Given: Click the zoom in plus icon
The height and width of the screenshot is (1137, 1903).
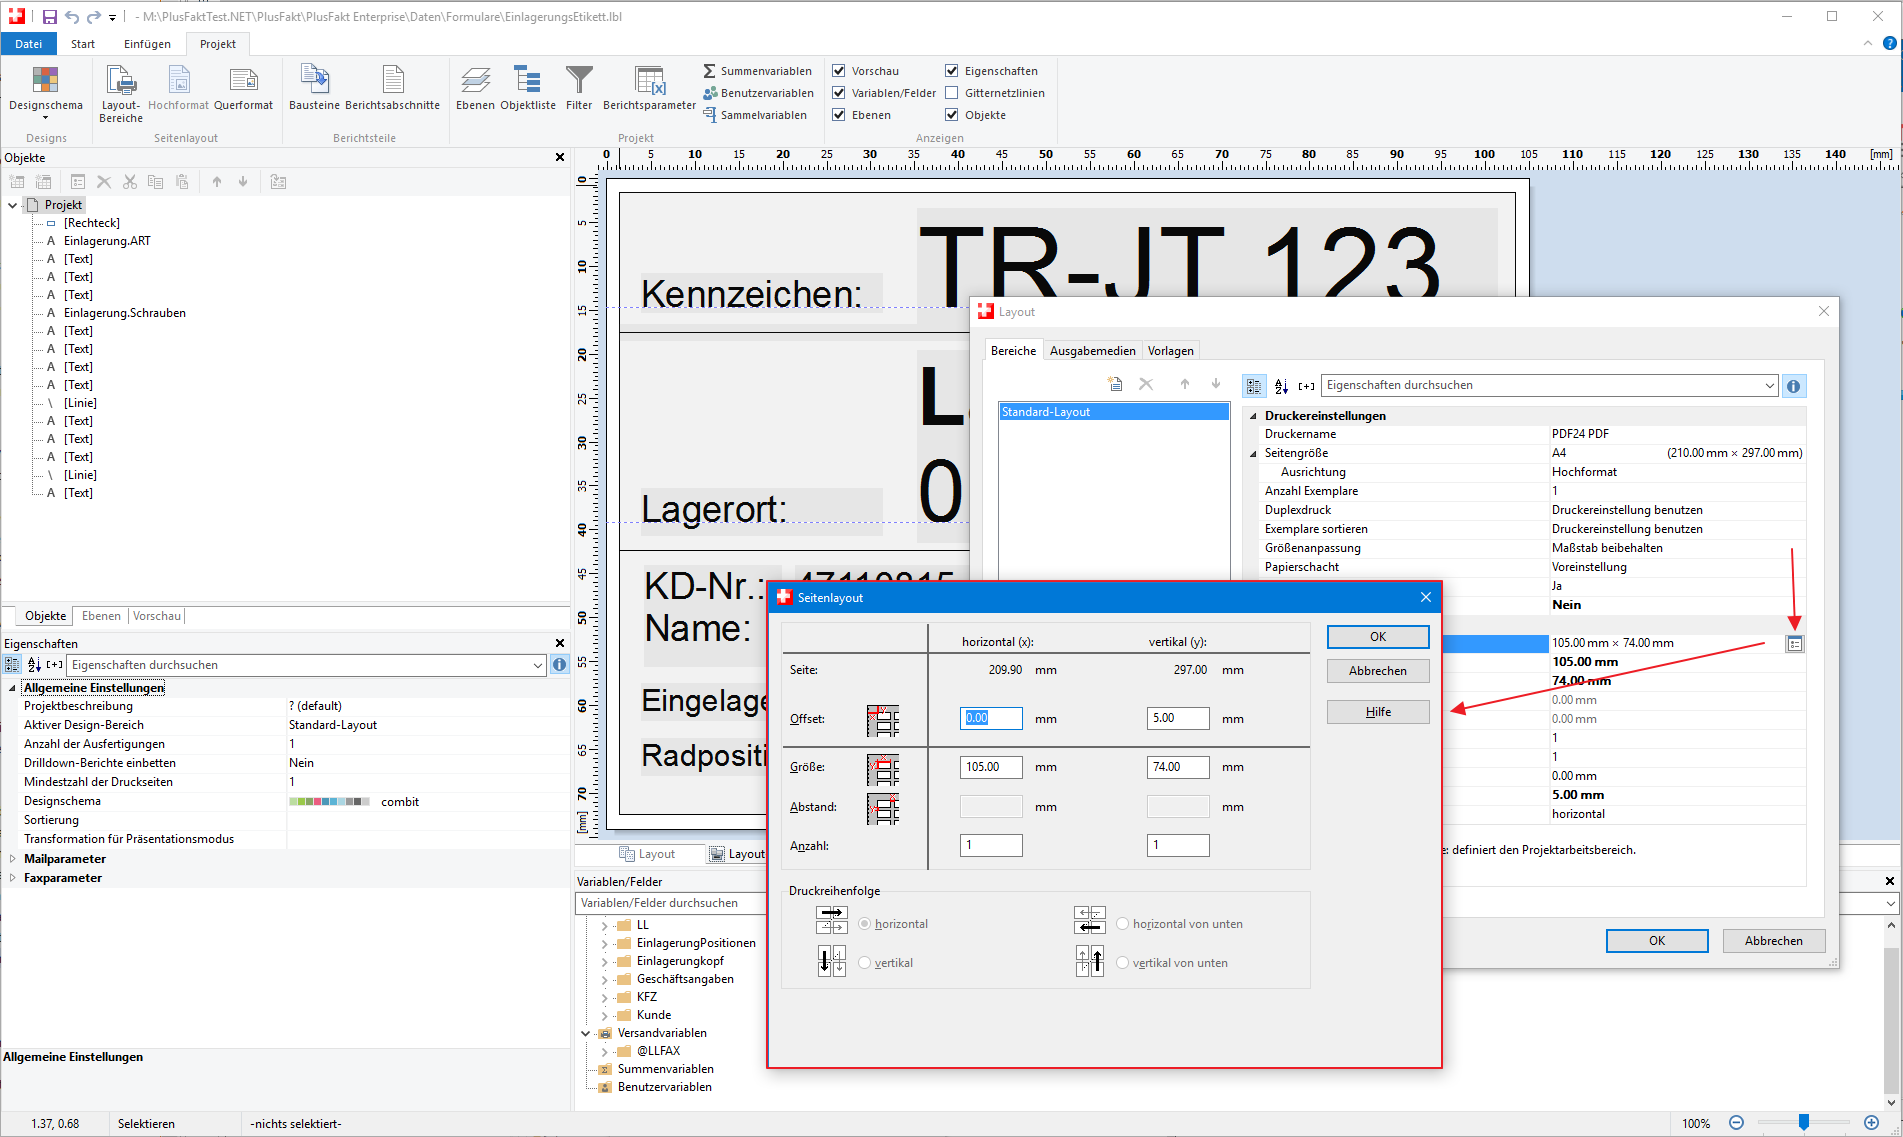Looking at the screenshot, I should pyautogui.click(x=1871, y=1123).
